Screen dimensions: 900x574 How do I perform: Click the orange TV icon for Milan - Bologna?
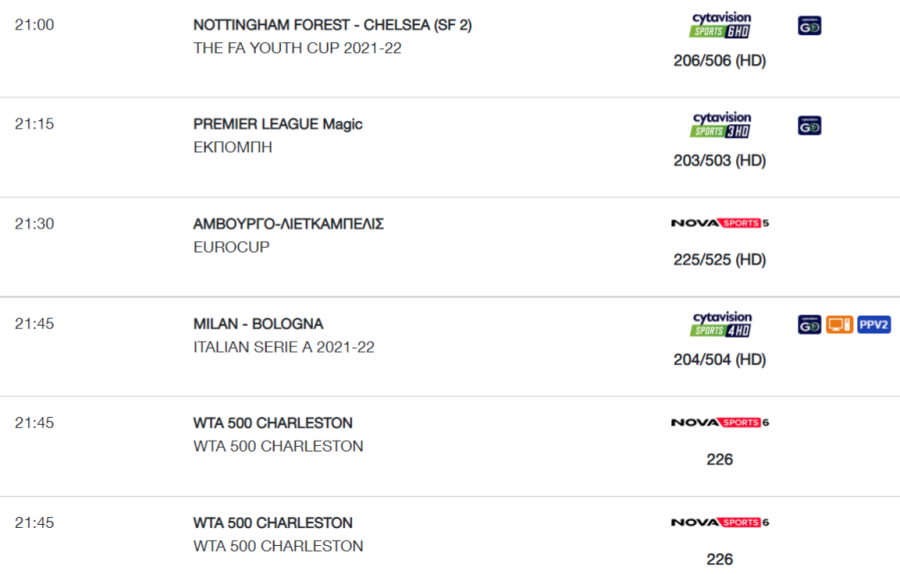click(839, 325)
